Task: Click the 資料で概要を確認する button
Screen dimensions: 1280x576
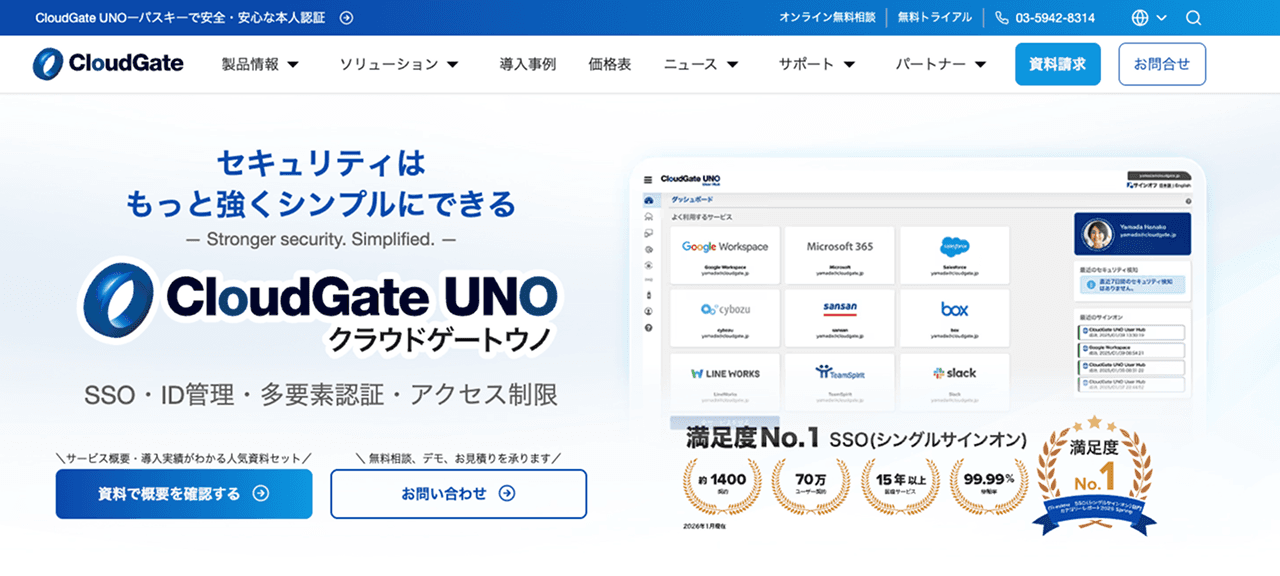Action: [184, 494]
